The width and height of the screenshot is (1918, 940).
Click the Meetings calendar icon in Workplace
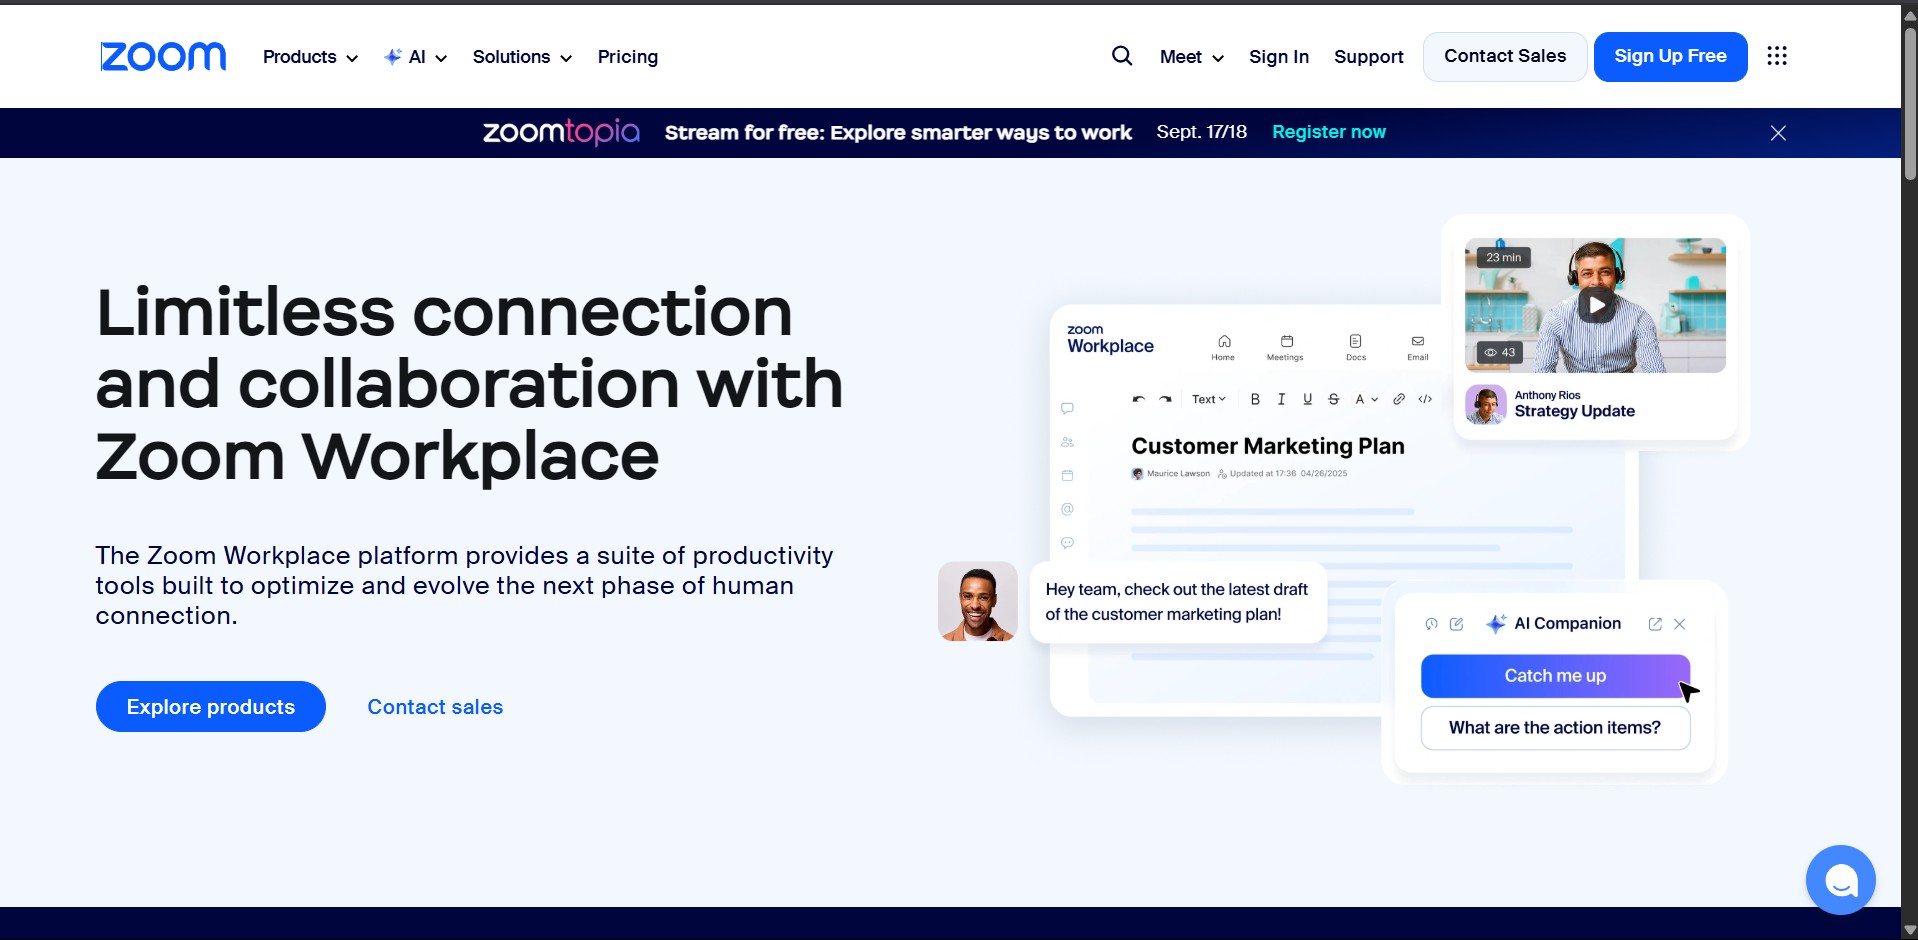coord(1286,342)
